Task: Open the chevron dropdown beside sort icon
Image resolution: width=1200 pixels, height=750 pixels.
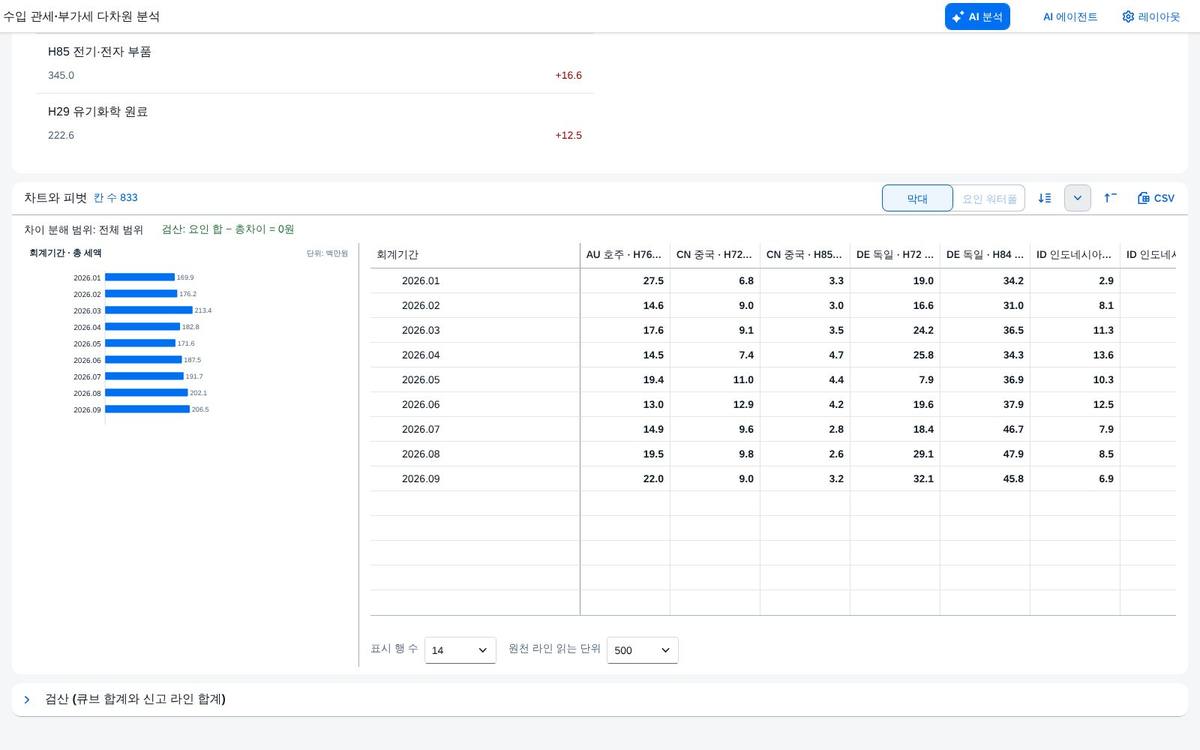Action: pos(1077,198)
